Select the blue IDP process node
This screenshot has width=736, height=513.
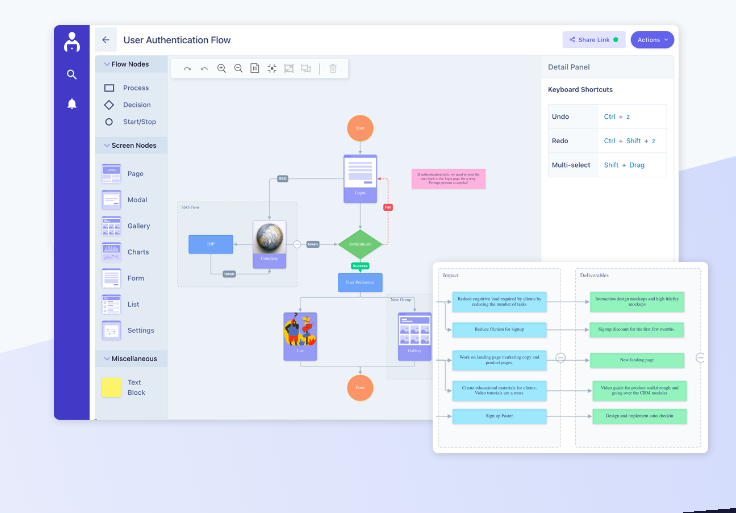pos(211,245)
